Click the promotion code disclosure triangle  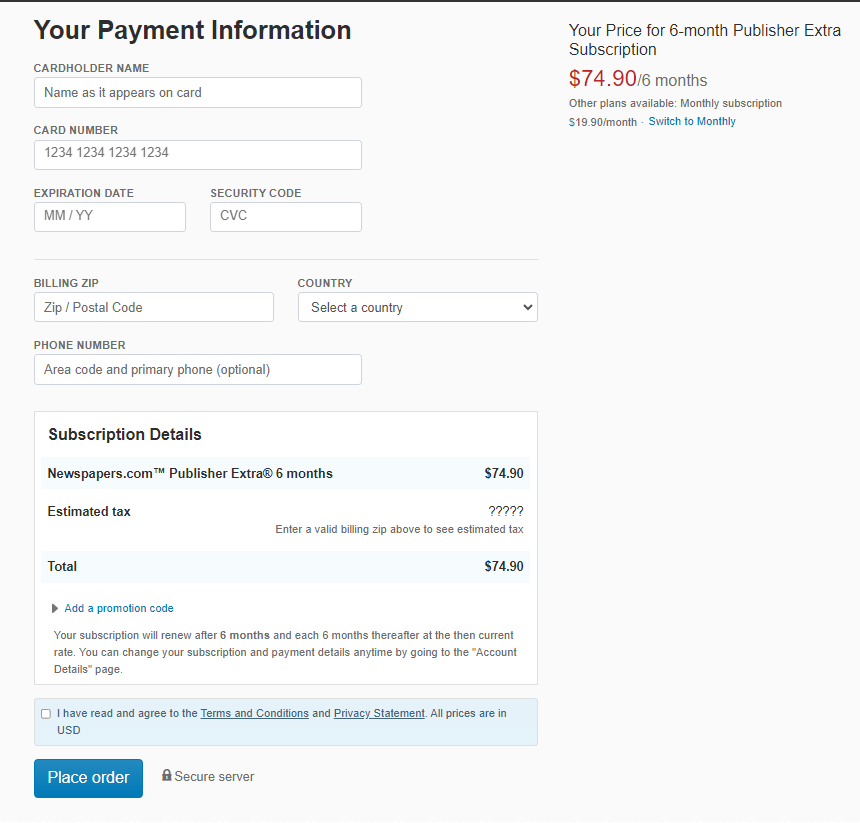point(54,609)
